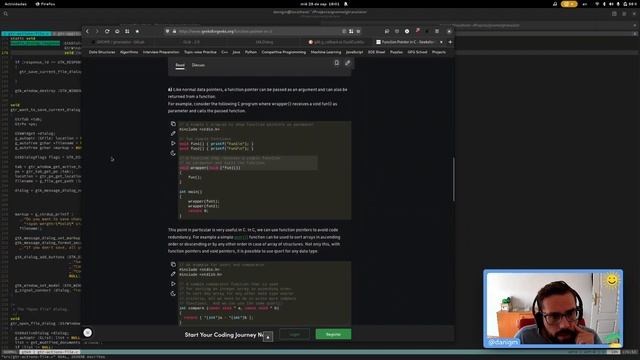Open Topic-wise Practice menu
The width and height of the screenshot is (640, 360).
[200, 52]
